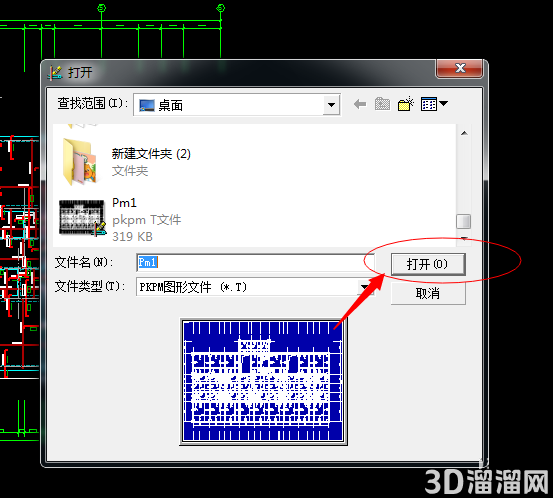Click the Back arrow navigation icon
Viewport: 553px width, 498px height.
coord(360,104)
